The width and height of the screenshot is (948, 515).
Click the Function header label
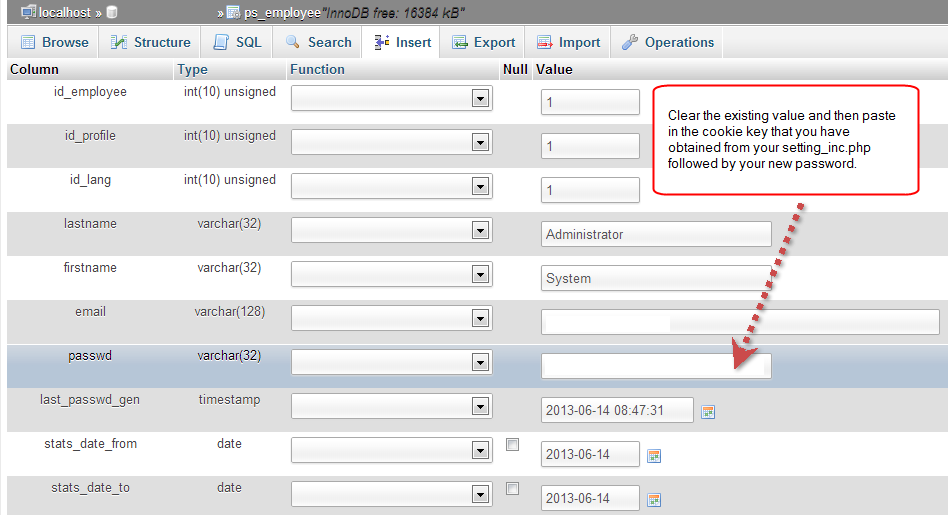pyautogui.click(x=317, y=70)
